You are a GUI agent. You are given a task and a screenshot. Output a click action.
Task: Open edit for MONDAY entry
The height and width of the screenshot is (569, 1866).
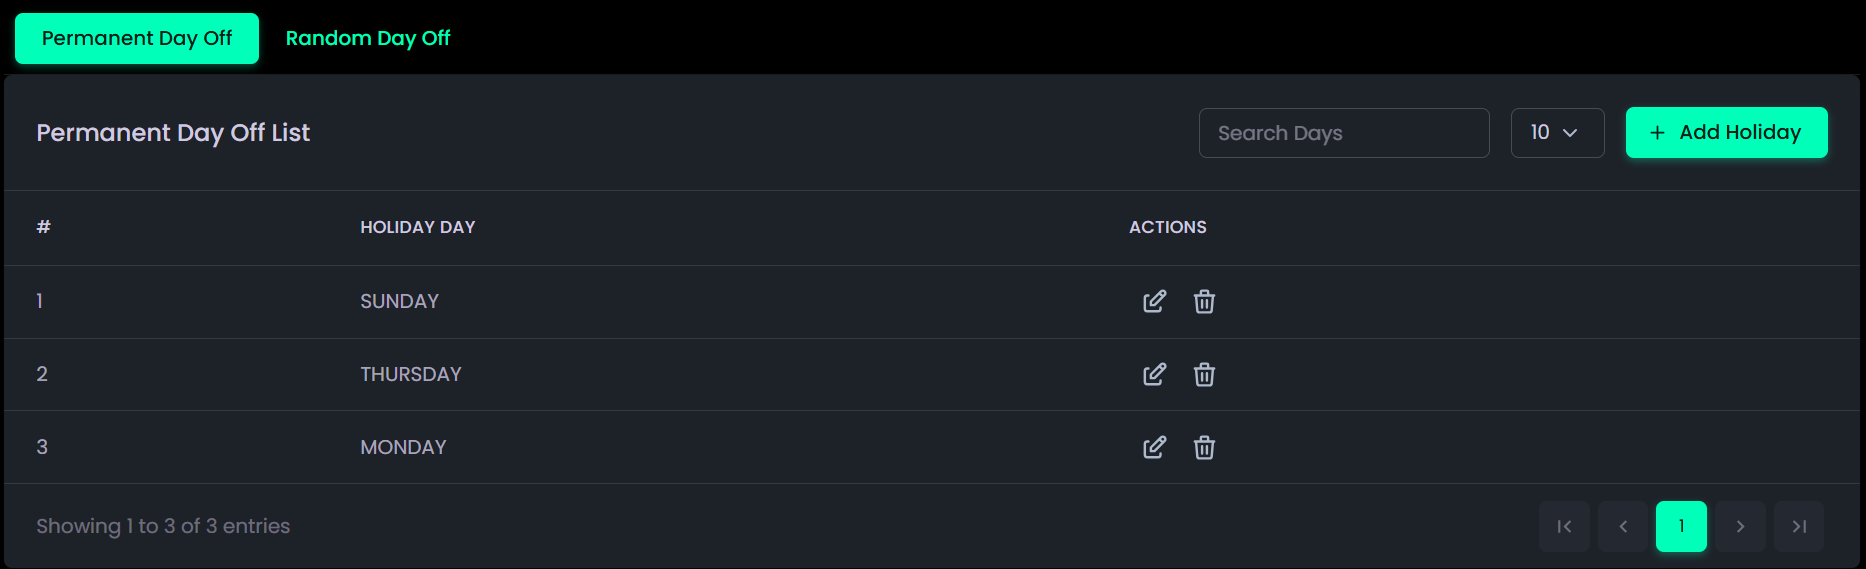[x=1154, y=447]
